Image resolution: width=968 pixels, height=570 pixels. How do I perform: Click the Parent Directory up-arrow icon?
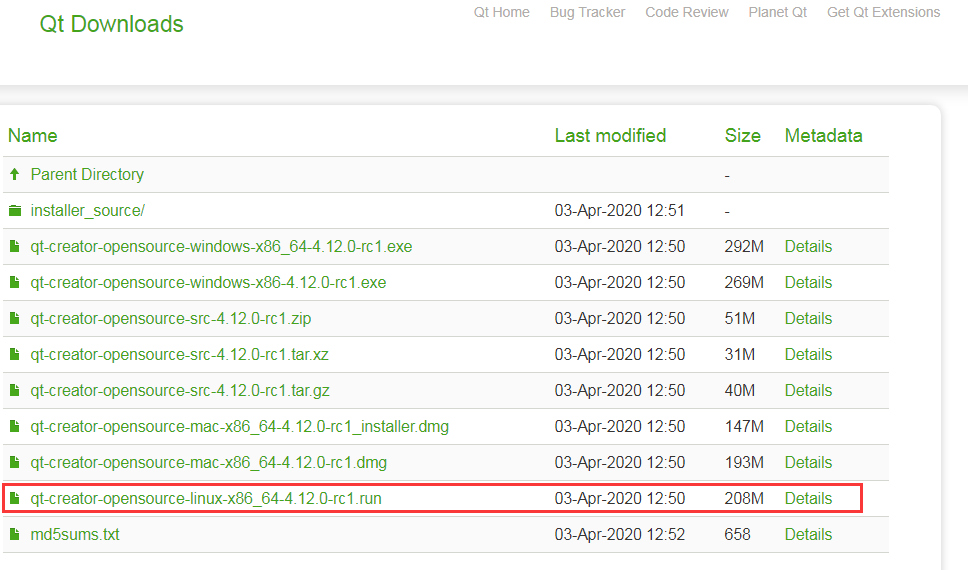click(15, 175)
